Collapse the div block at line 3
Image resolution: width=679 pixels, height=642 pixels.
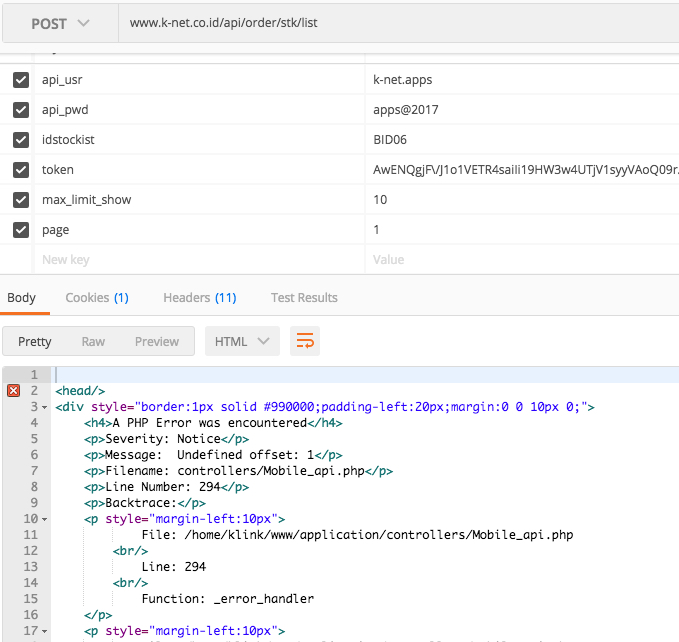pyautogui.click(x=45, y=408)
